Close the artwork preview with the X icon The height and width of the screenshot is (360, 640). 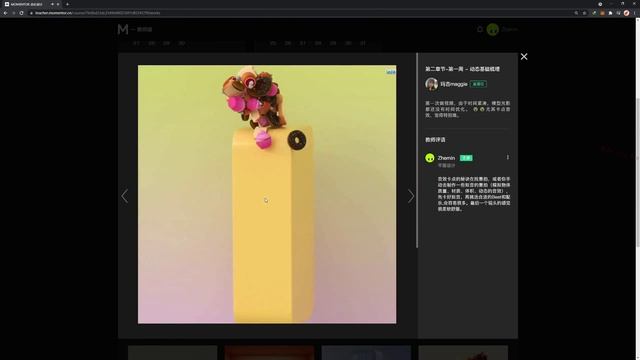click(x=524, y=57)
